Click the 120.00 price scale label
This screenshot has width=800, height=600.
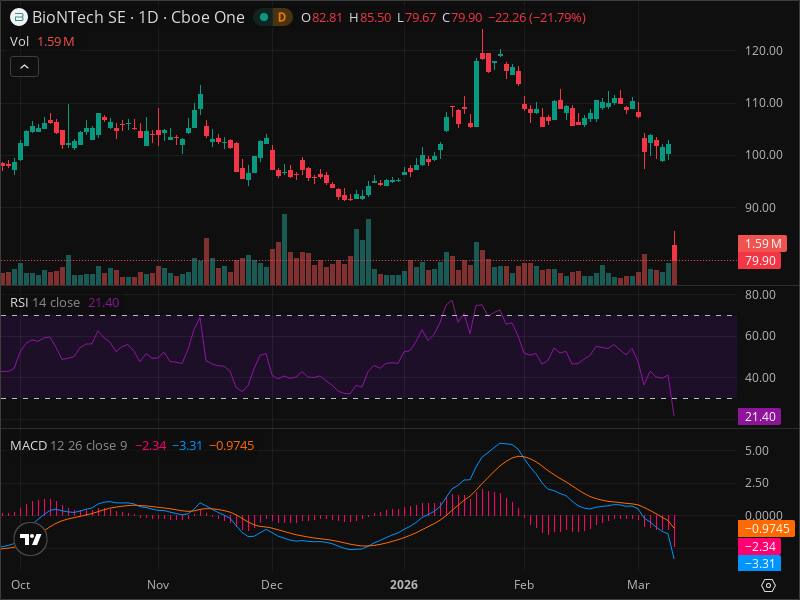pos(763,51)
